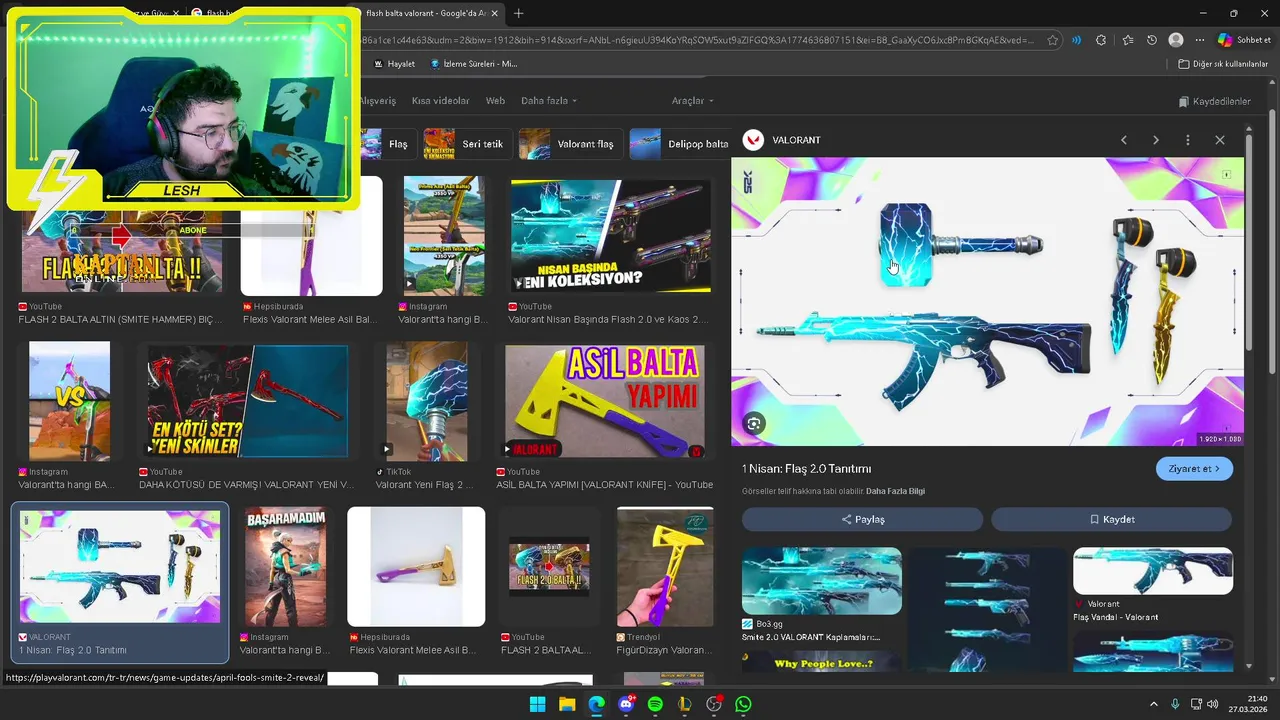The height and width of the screenshot is (720, 1280).
Task: Select the Seri tetik filter chip
Action: pyautogui.click(x=467, y=144)
